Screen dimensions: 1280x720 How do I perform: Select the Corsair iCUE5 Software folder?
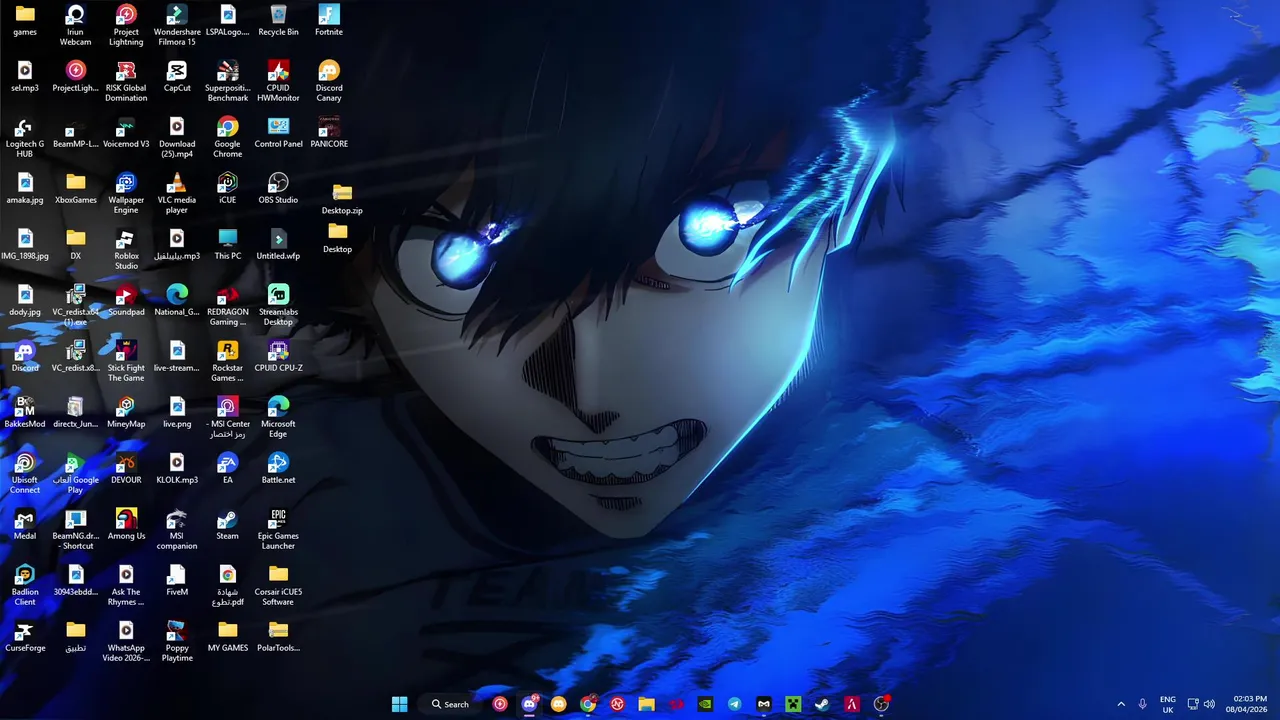278,585
